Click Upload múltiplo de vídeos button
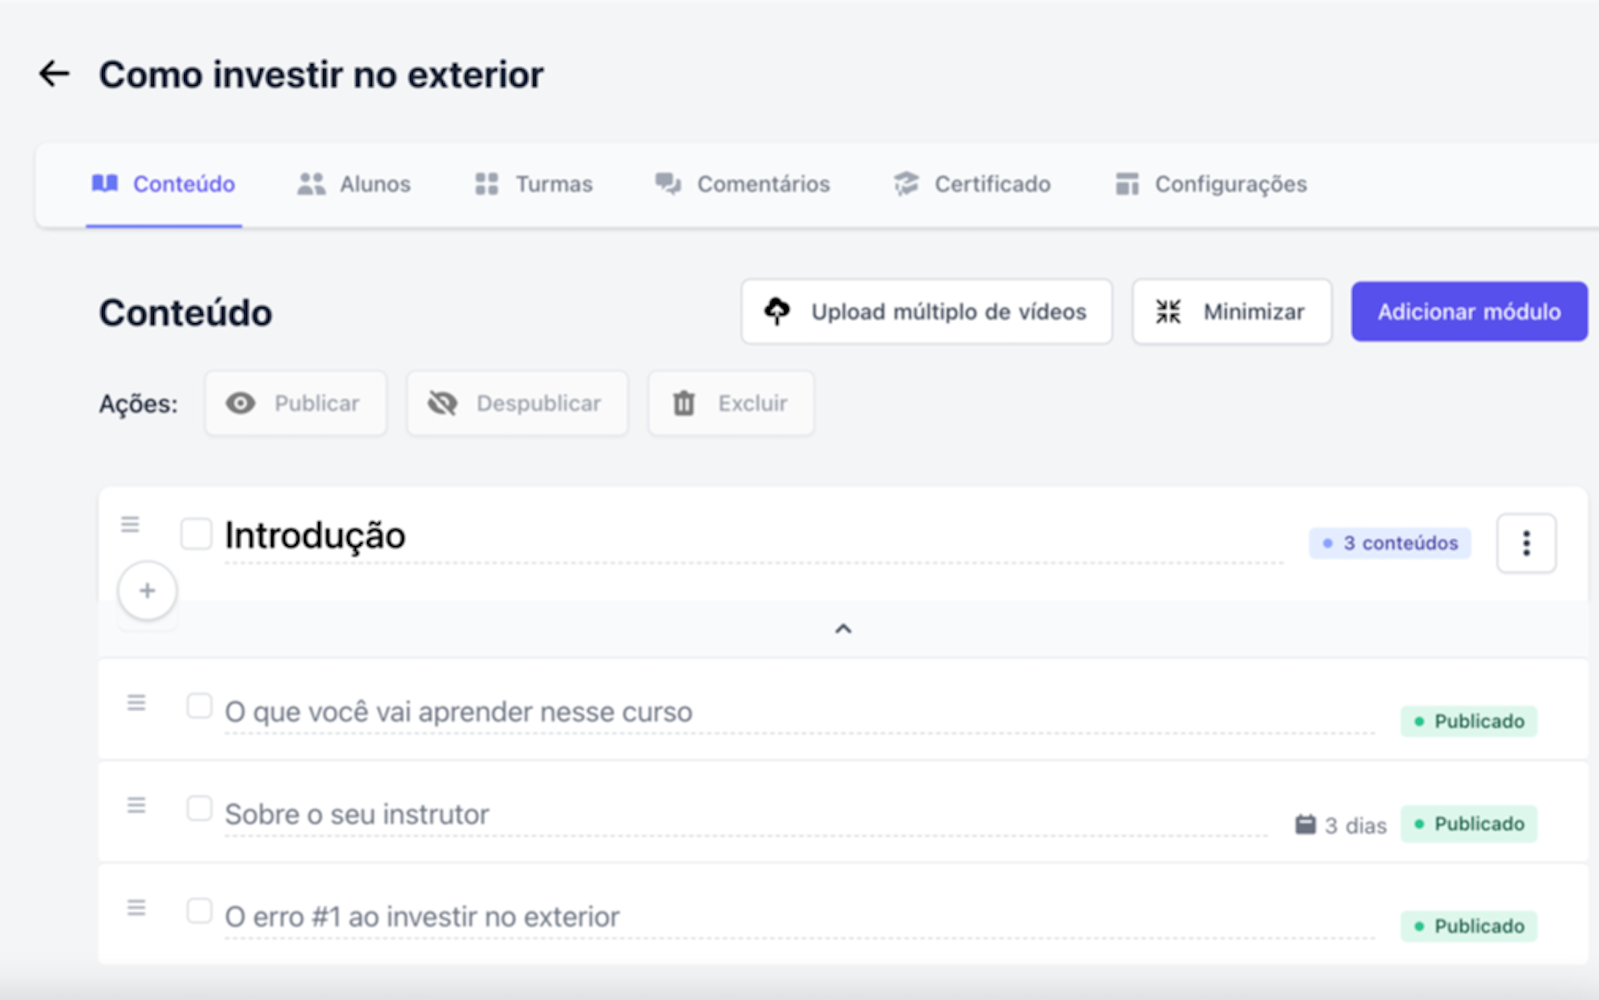 point(926,312)
